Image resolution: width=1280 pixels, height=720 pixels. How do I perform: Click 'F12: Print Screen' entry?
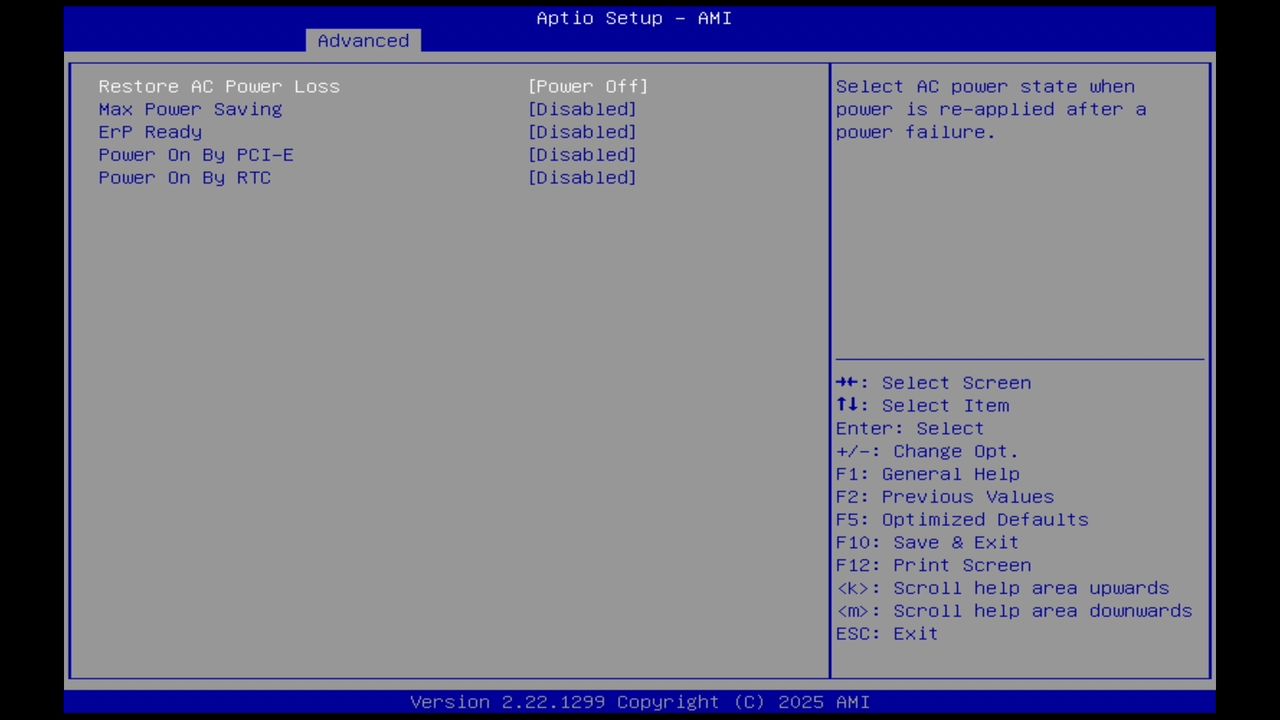933,565
